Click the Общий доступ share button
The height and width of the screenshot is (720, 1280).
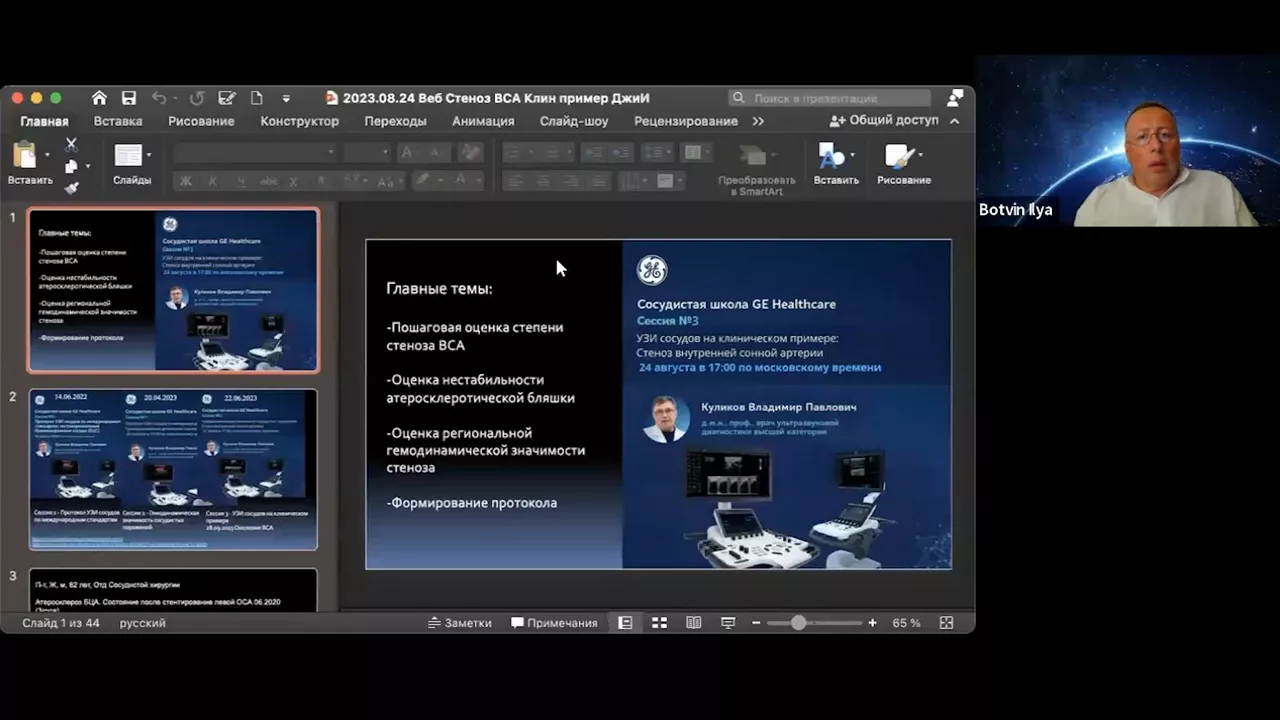point(884,120)
